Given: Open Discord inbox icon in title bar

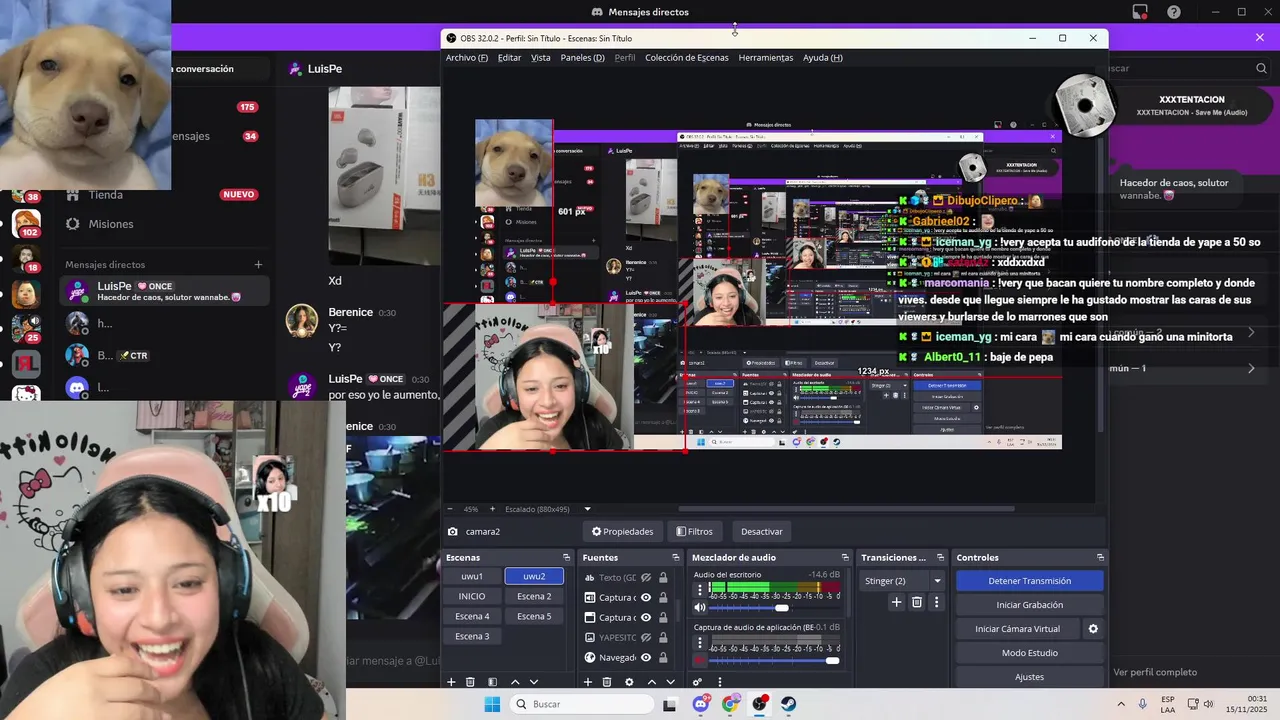Looking at the screenshot, I should pyautogui.click(x=1140, y=12).
